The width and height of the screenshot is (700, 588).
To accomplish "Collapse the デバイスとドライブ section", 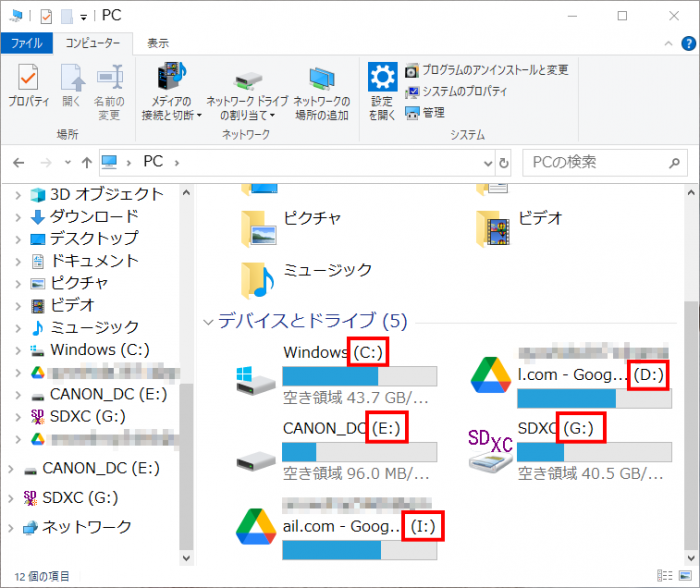I will [x=208, y=322].
